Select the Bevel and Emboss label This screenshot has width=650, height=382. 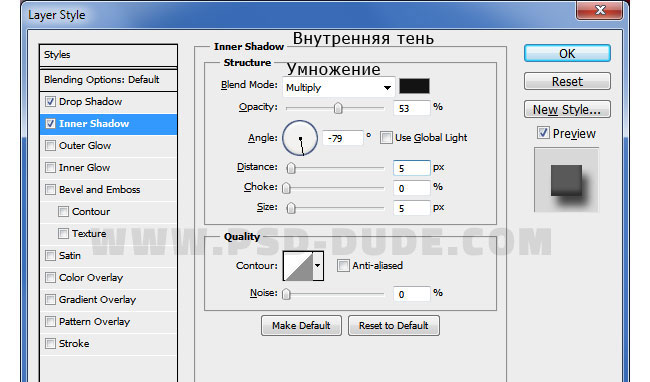click(x=99, y=189)
